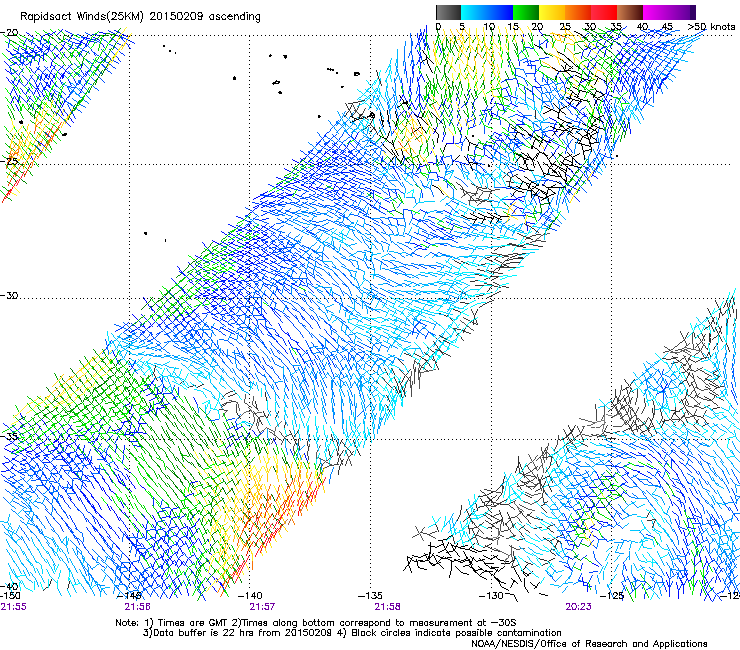
Task: Click the gray 0–5 knots legend swatch
Action: 448,12
